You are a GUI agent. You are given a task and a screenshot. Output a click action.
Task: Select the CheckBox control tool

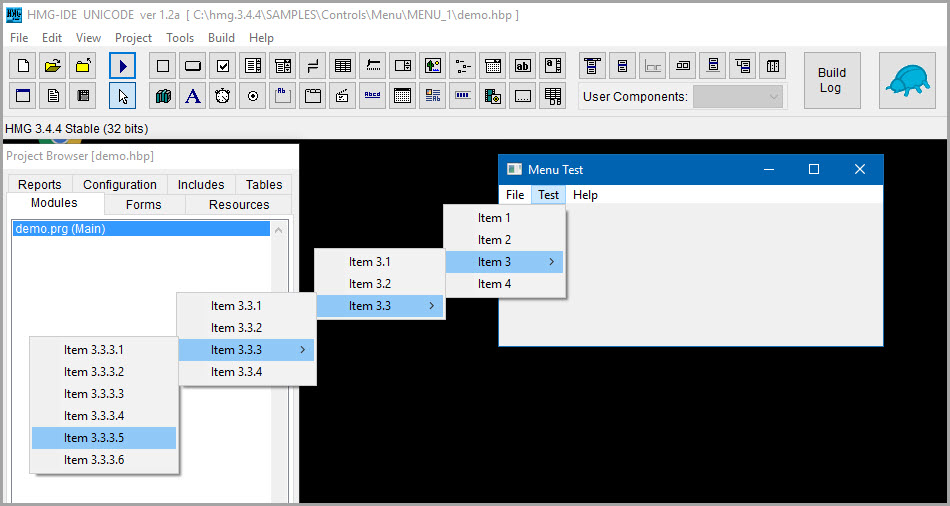click(222, 65)
